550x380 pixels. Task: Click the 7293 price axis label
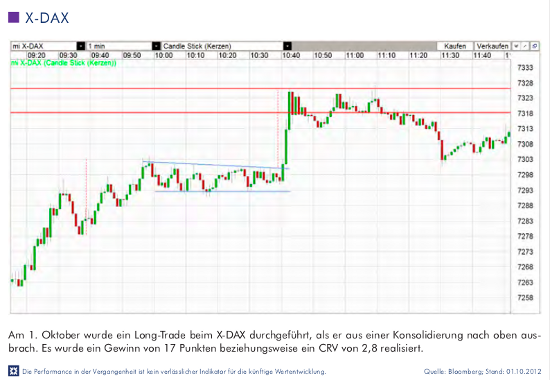point(525,190)
